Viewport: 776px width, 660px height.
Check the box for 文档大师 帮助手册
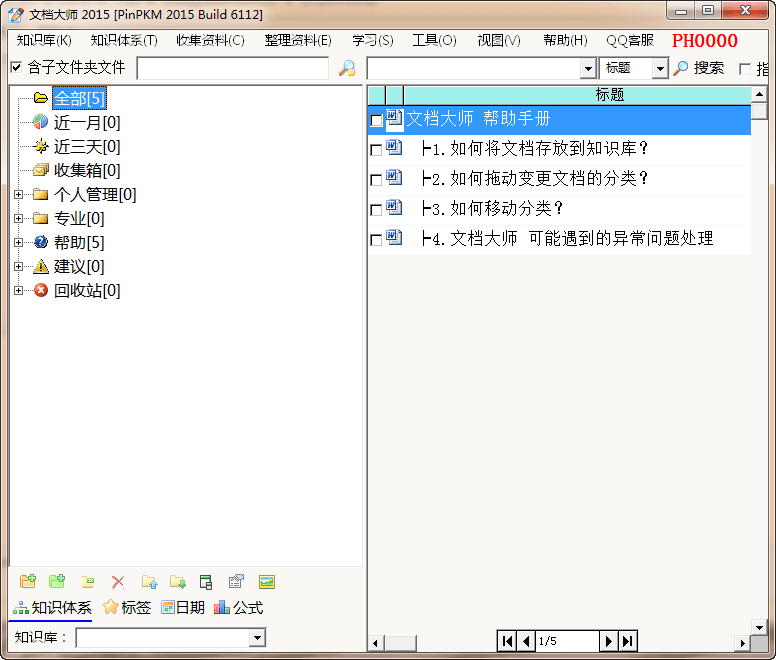376,120
